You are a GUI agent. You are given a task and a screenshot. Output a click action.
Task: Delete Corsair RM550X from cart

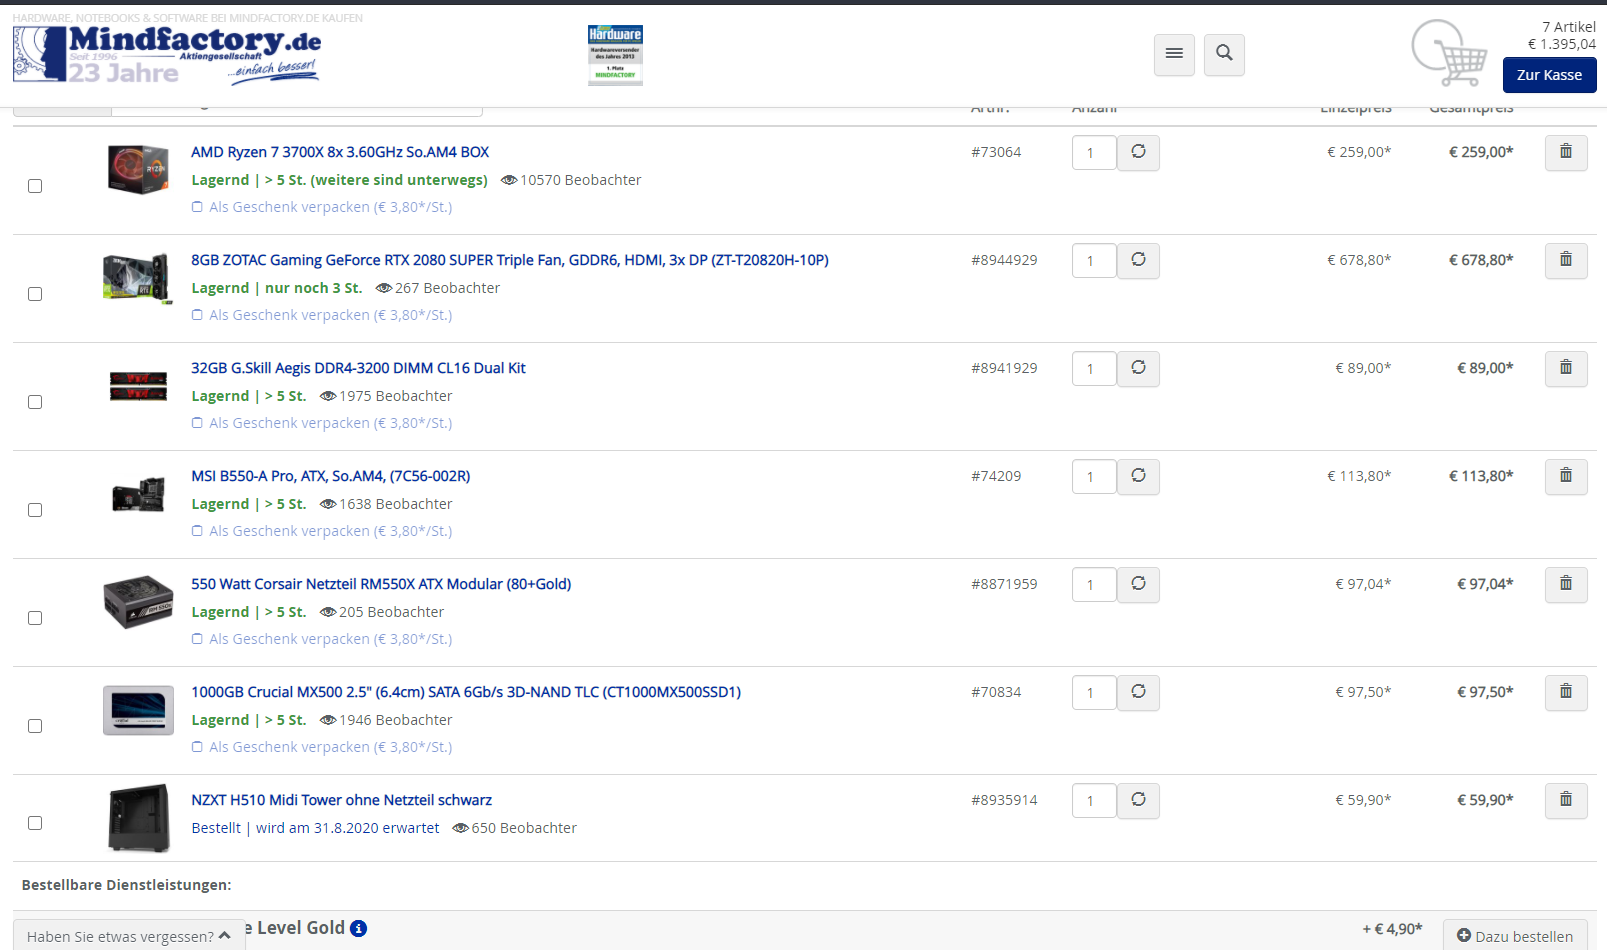[1566, 584]
